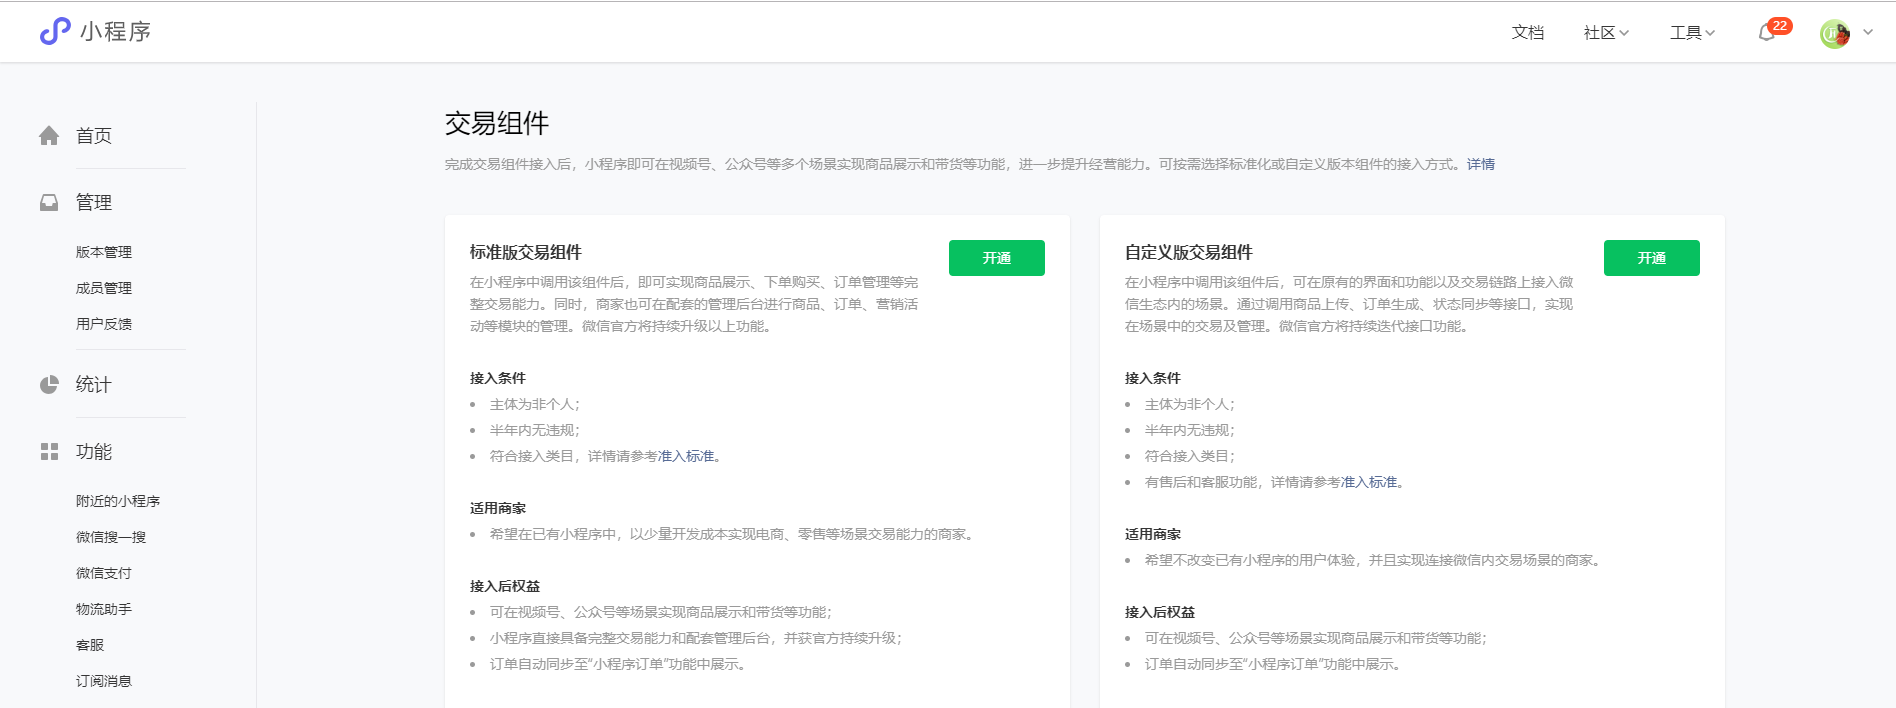Click the 小程序 brand text
The image size is (1896, 708).
coord(116,32)
